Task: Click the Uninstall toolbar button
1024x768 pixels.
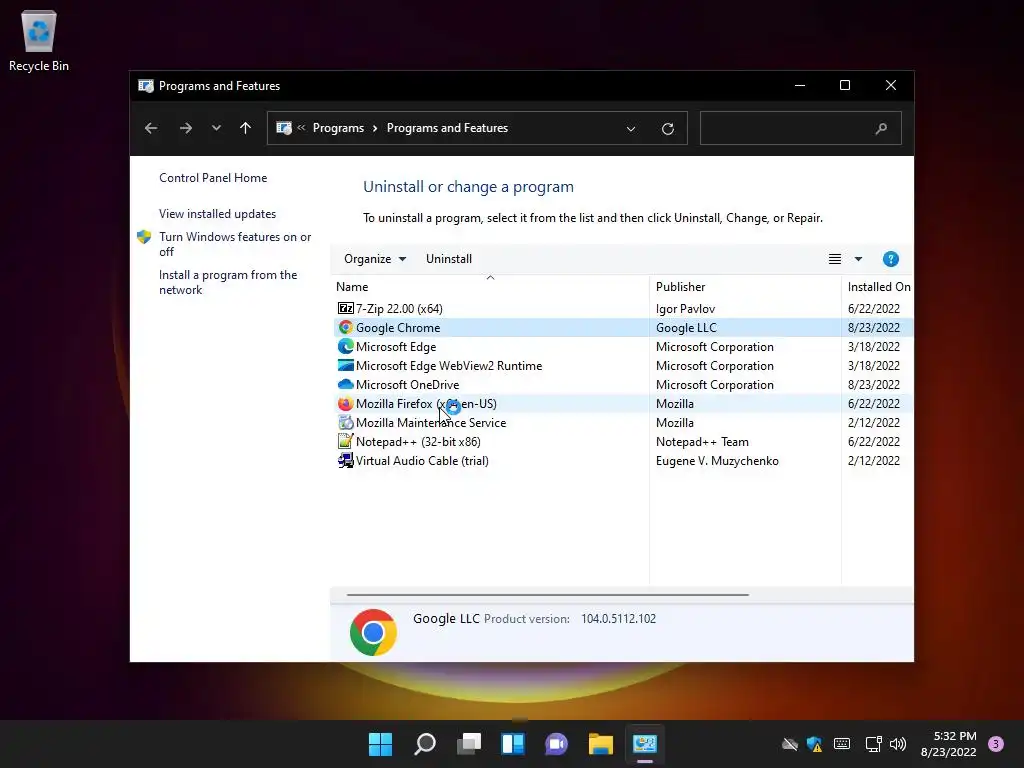Action: click(x=449, y=259)
